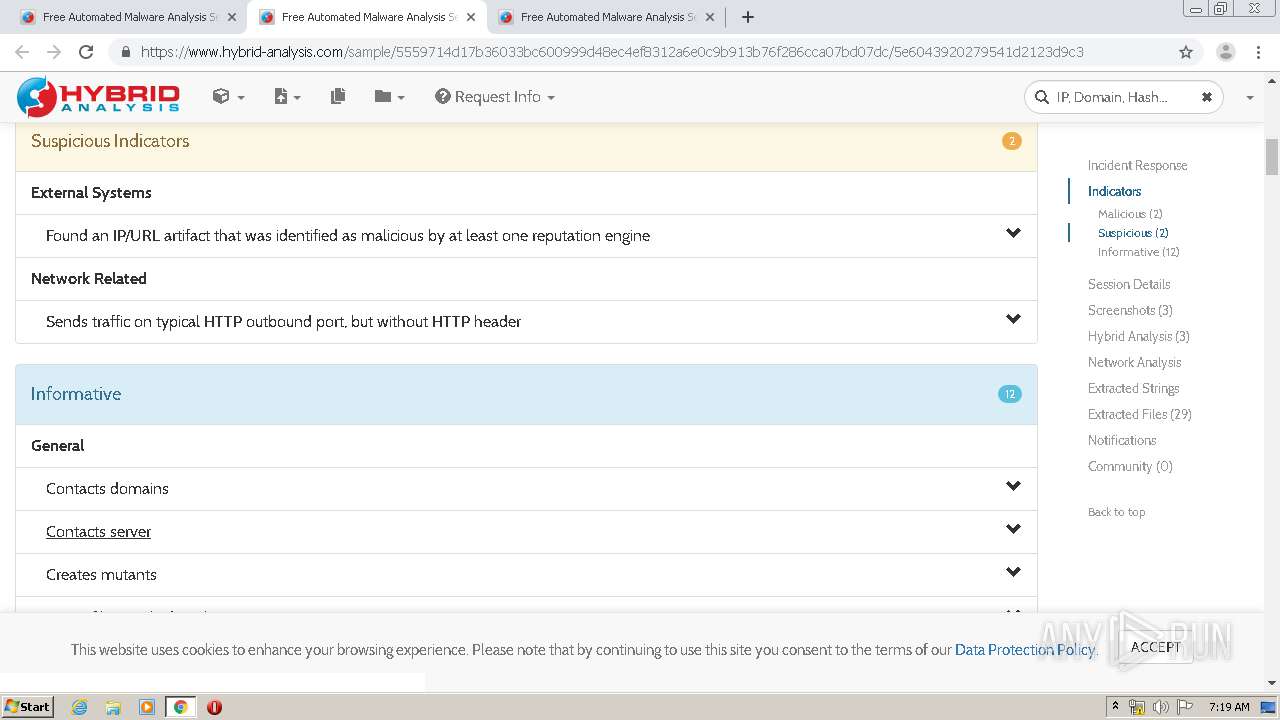This screenshot has height=720, width=1280.
Task: Click the page vertical scrollbar thumb
Action: (x=1272, y=156)
